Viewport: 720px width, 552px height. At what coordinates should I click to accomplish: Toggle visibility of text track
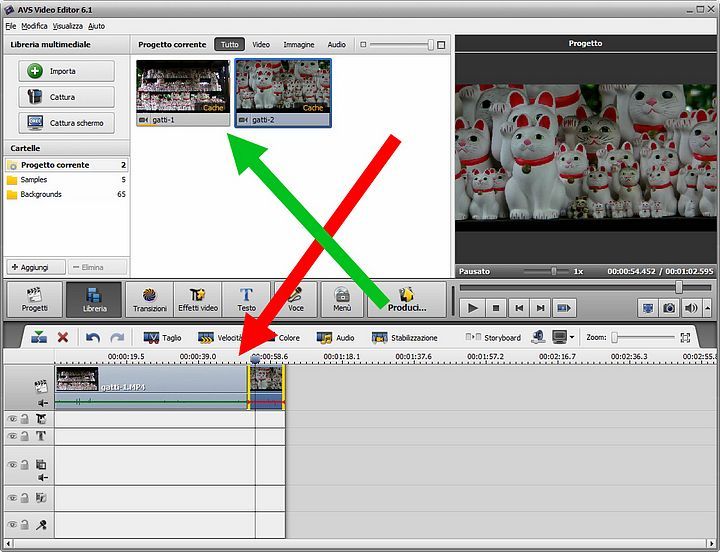click(x=12, y=436)
